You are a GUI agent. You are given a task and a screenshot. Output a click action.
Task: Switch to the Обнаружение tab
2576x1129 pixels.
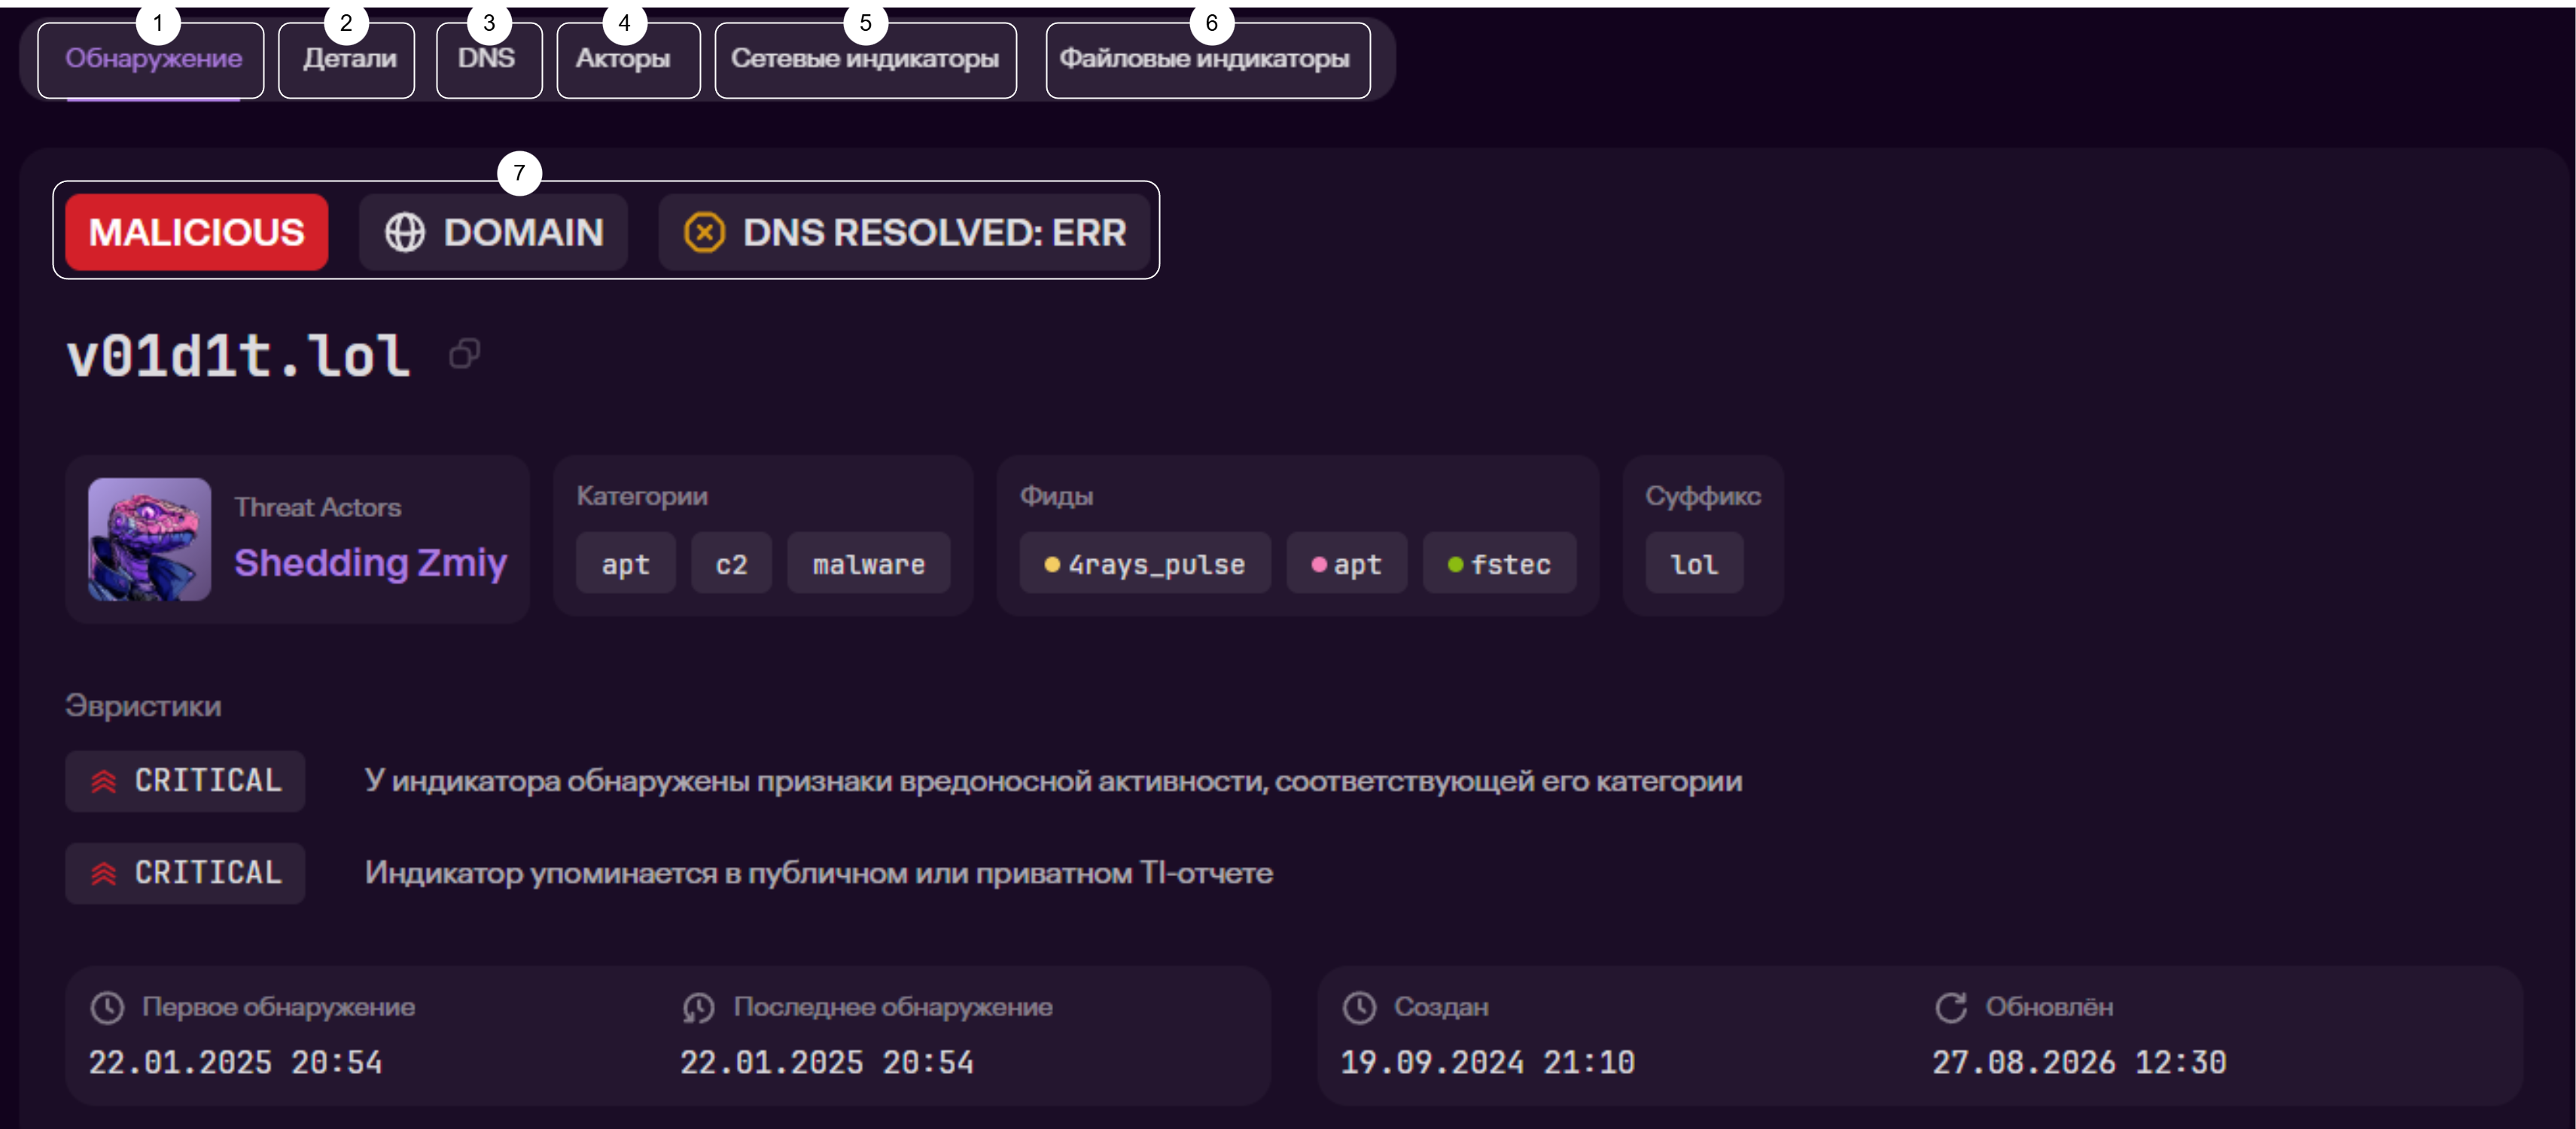(x=151, y=60)
